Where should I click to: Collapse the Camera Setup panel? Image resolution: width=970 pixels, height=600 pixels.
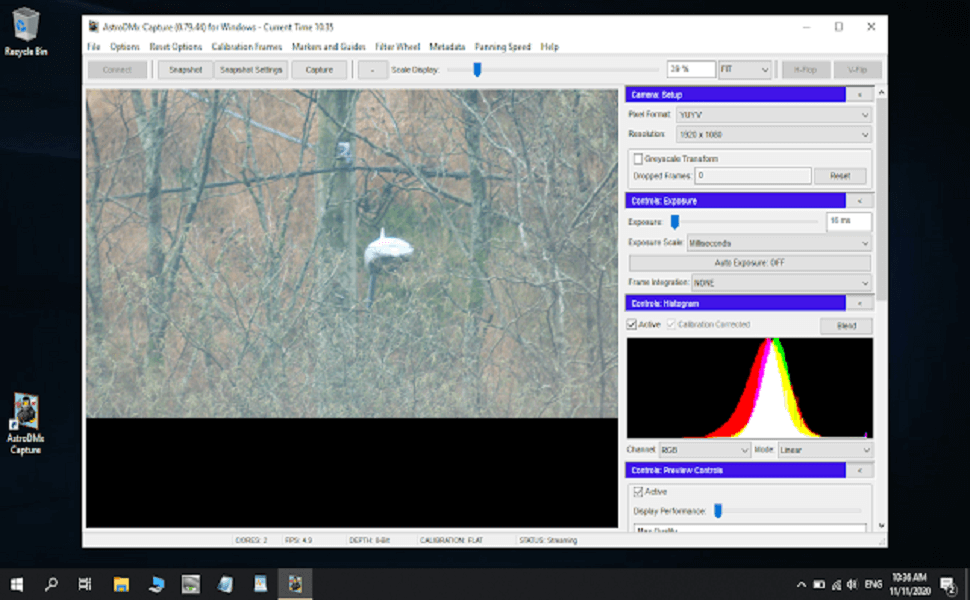click(x=859, y=95)
